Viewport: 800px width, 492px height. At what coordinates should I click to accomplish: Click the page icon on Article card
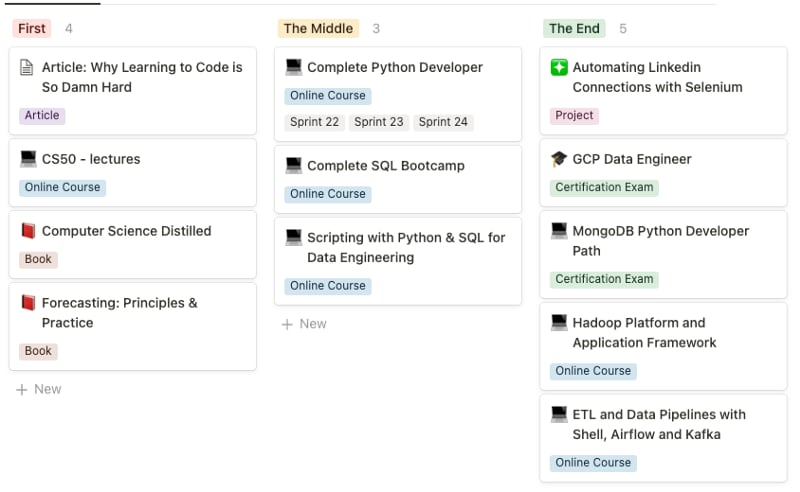coord(27,68)
